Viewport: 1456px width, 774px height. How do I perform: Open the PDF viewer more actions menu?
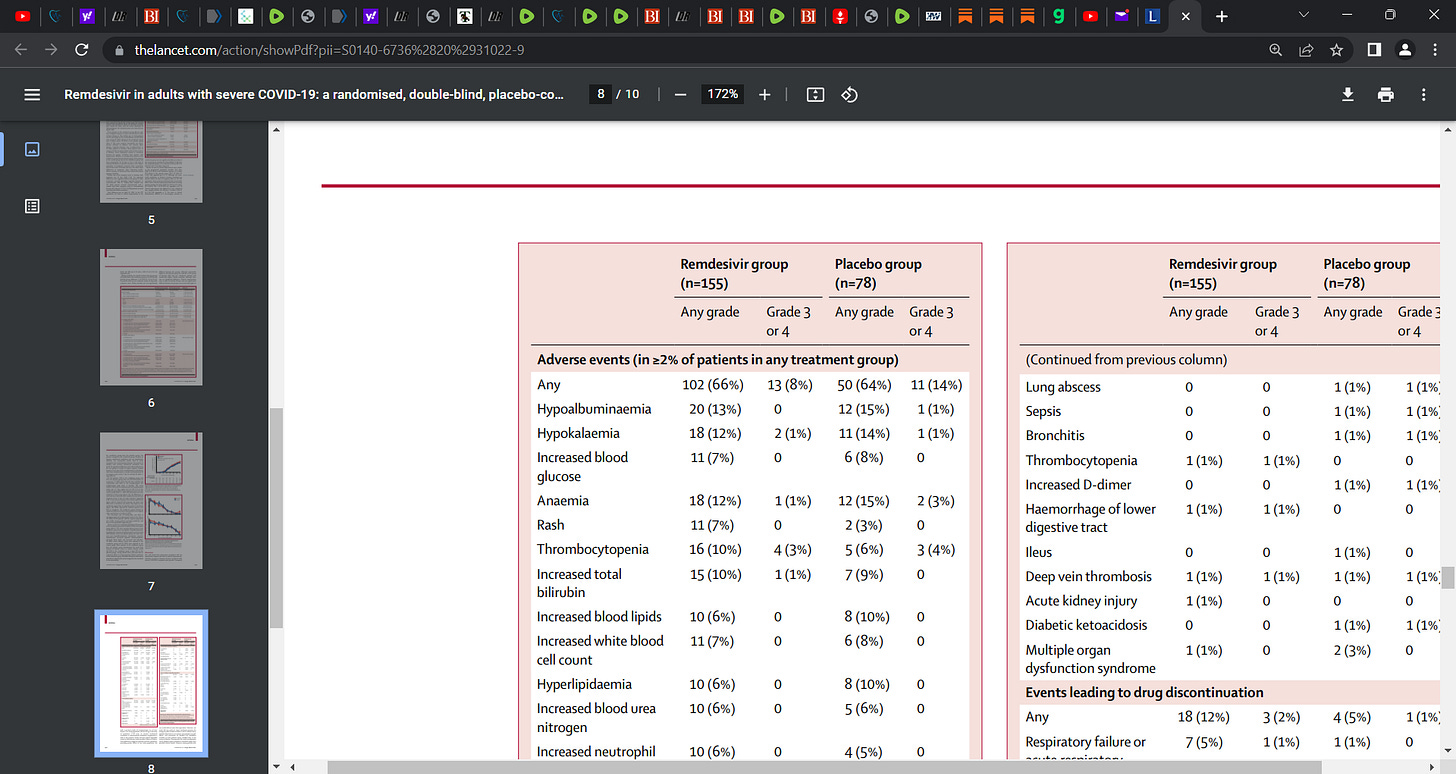[x=1423, y=94]
